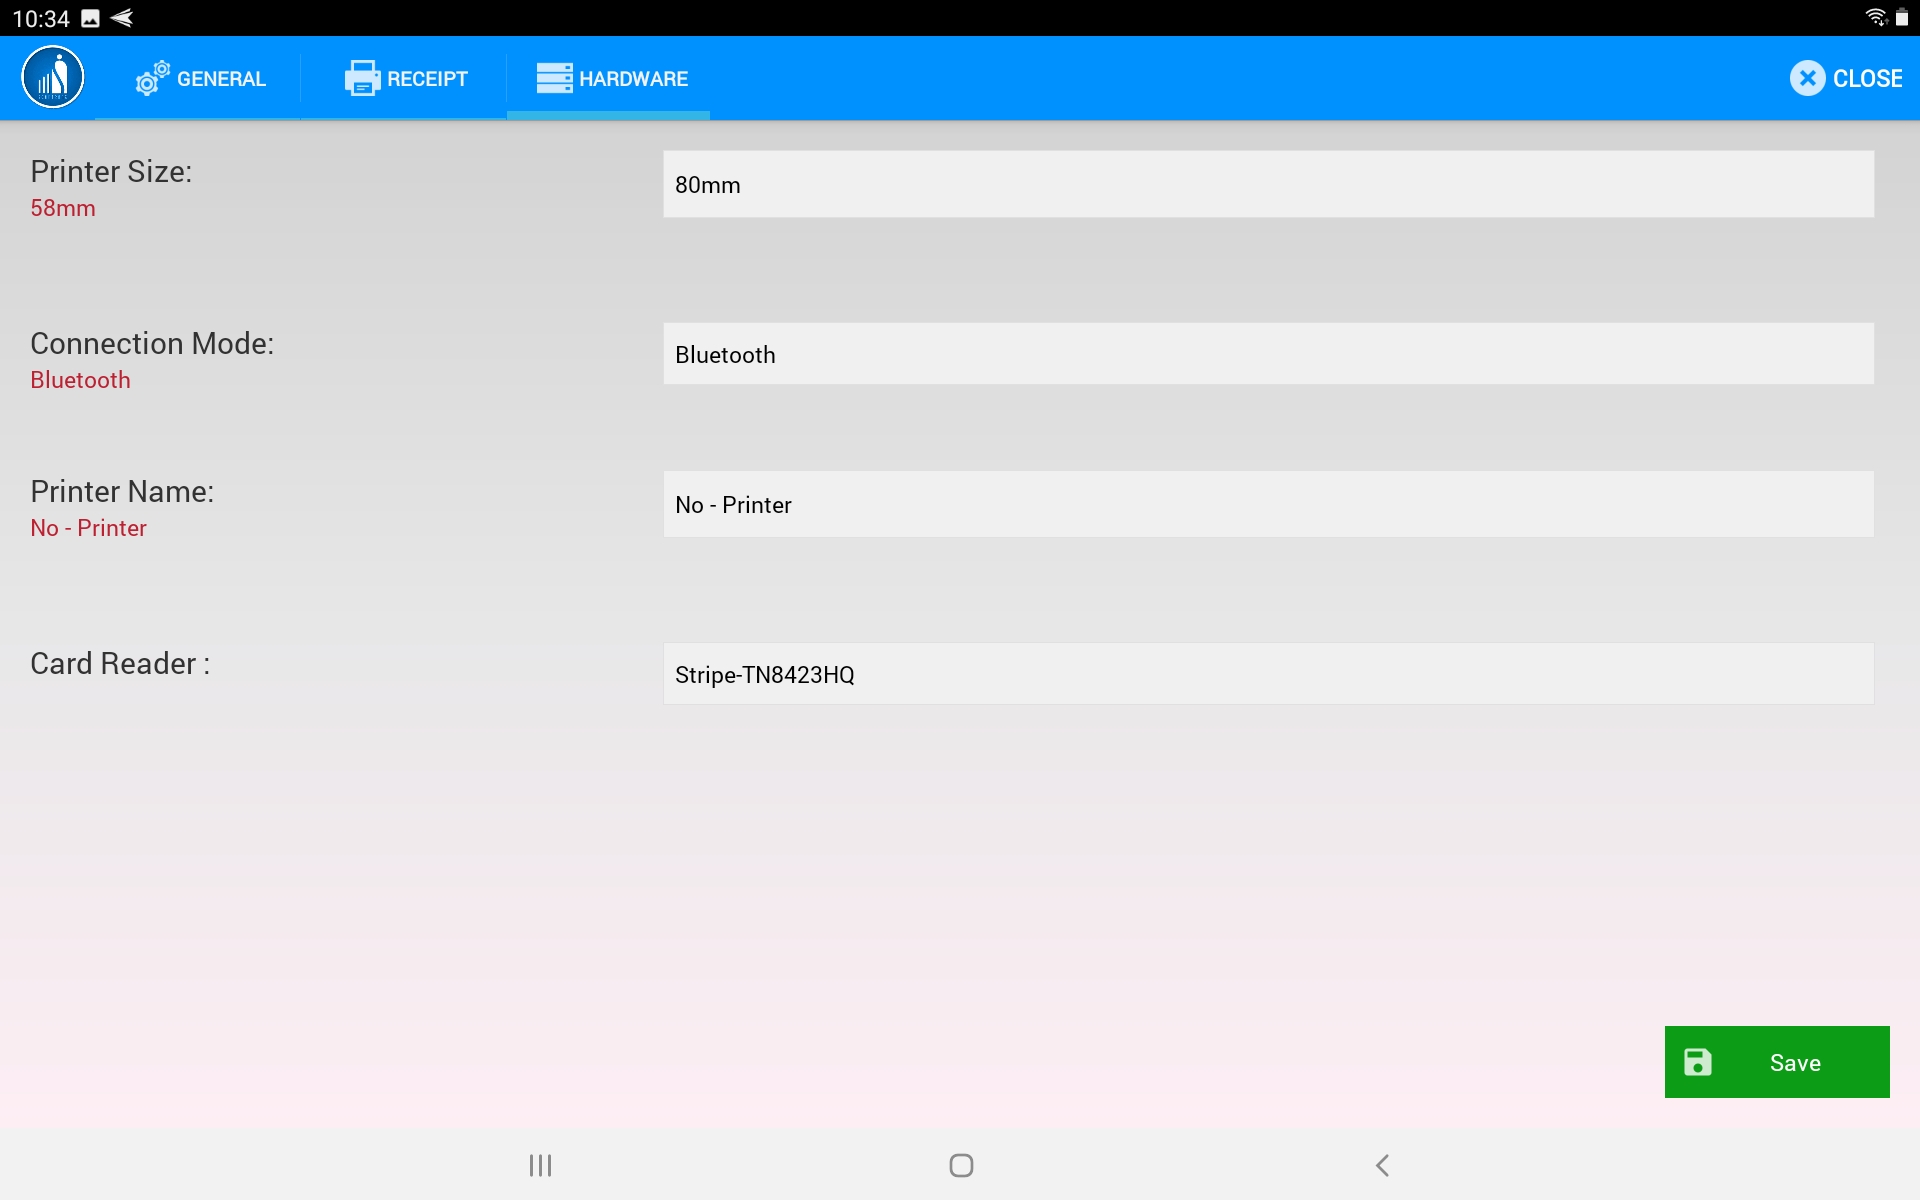Tap the screenshot notification icon
The image size is (1920, 1200).
click(90, 18)
